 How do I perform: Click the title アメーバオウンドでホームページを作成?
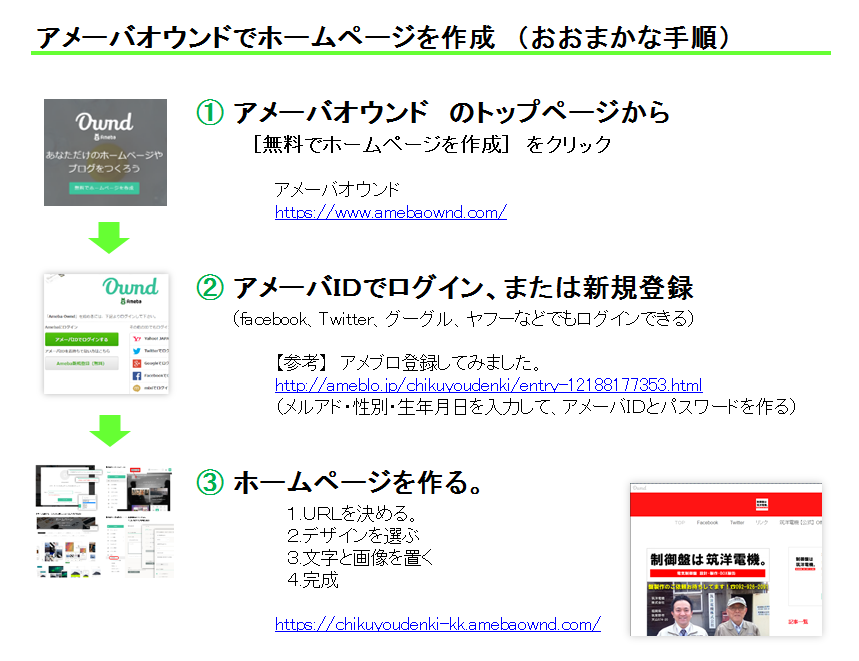coord(266,38)
